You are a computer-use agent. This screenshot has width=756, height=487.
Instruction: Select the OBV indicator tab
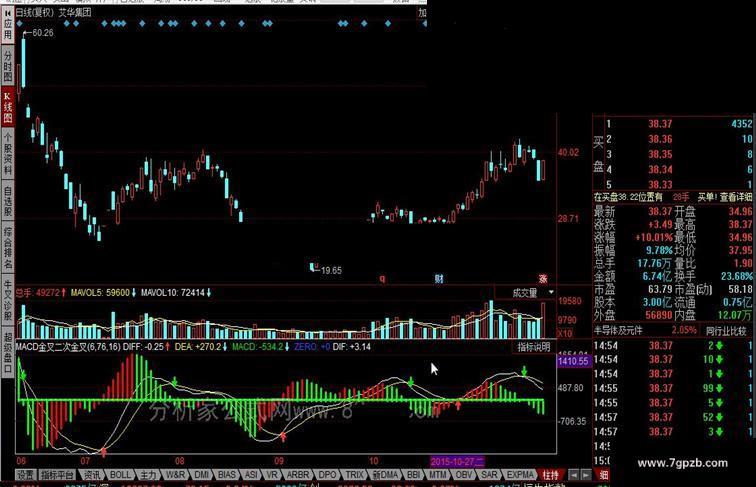tap(464, 475)
